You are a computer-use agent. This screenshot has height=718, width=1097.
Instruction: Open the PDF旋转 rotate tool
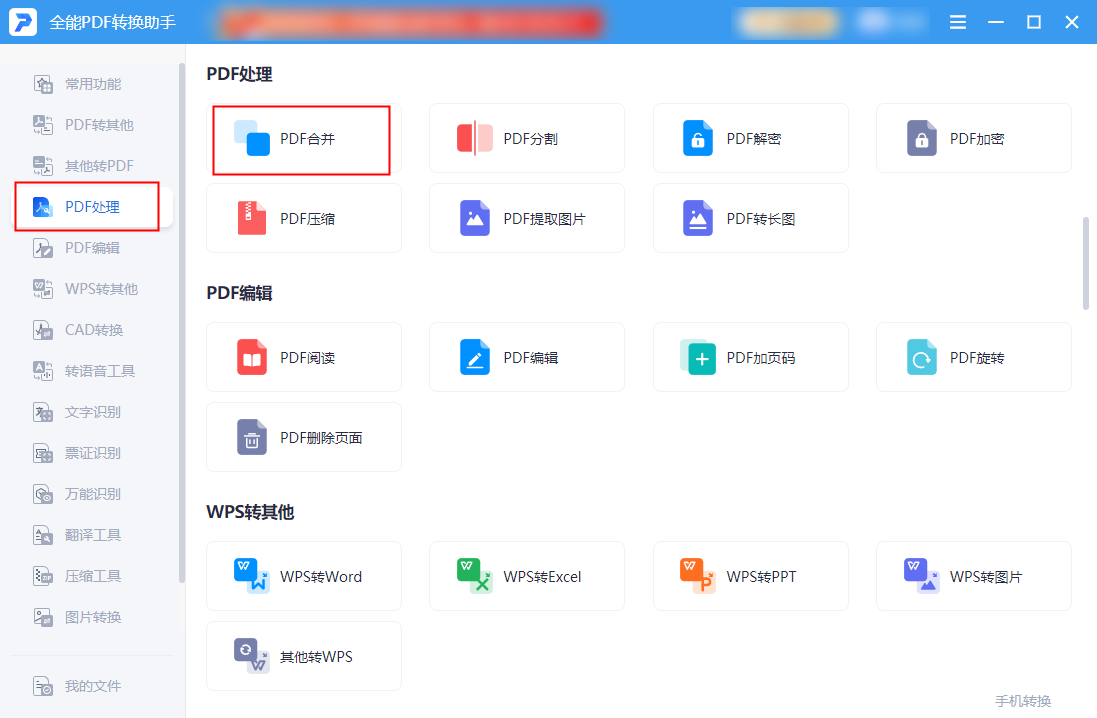click(974, 358)
